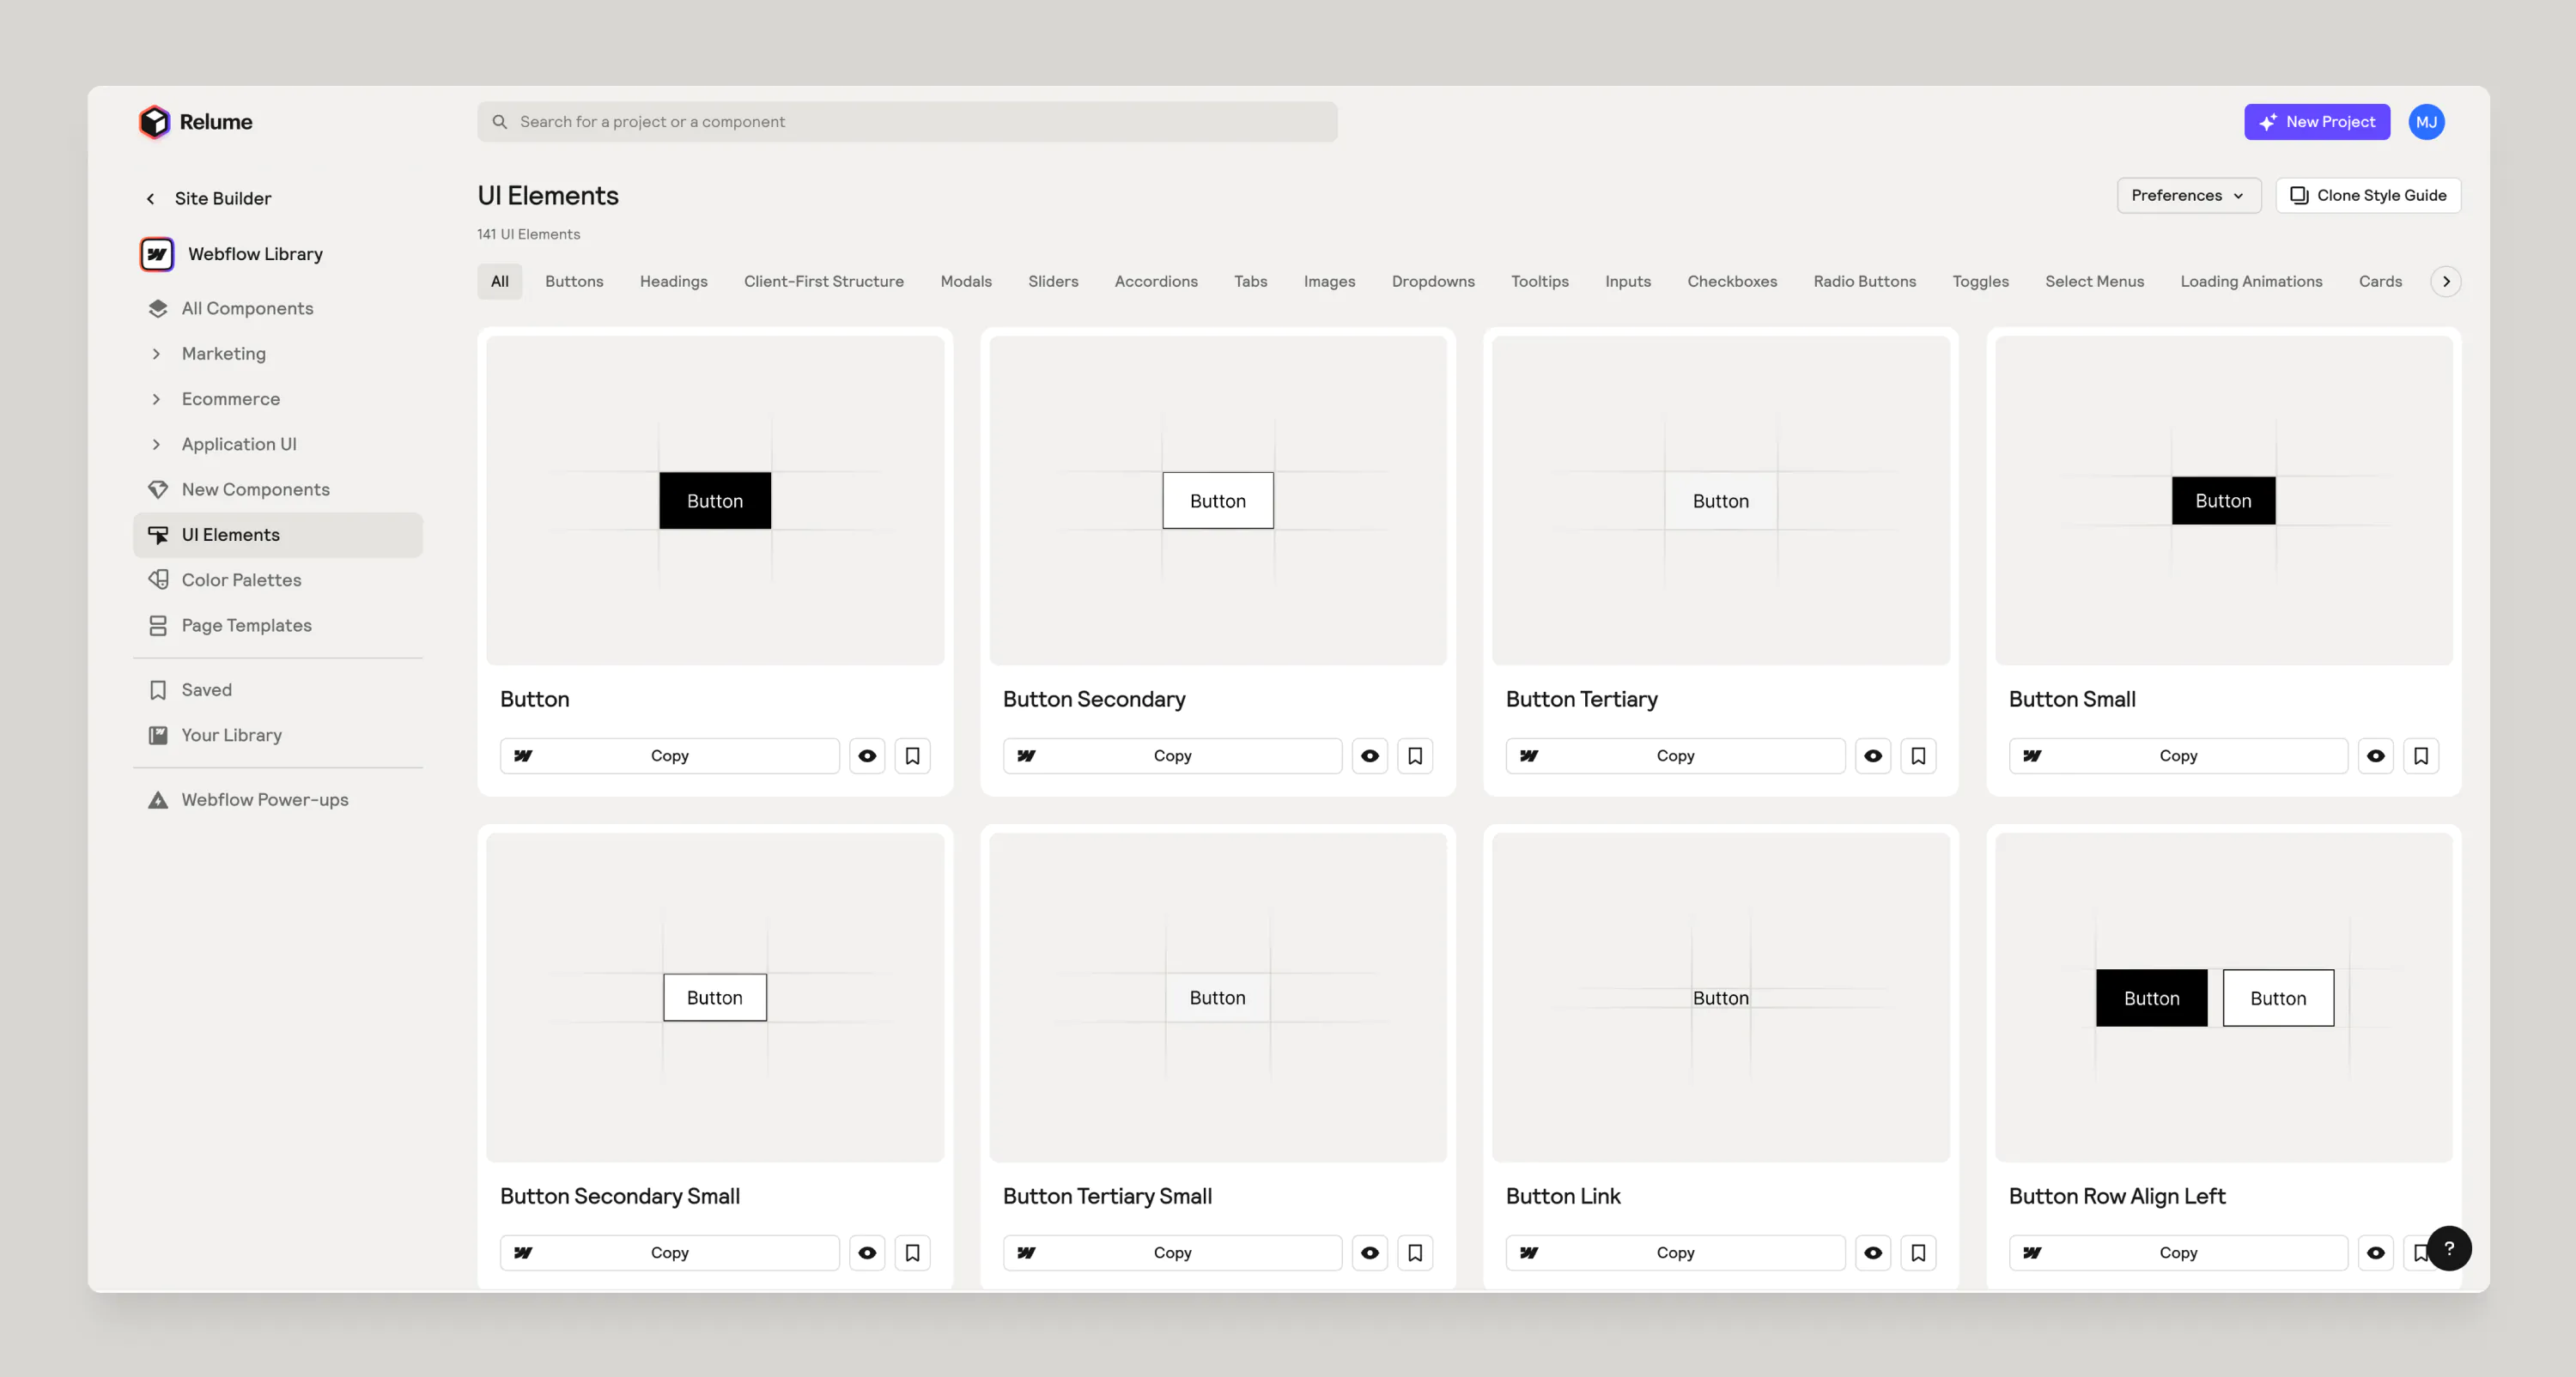Go back via Site Builder arrow

pos(151,199)
